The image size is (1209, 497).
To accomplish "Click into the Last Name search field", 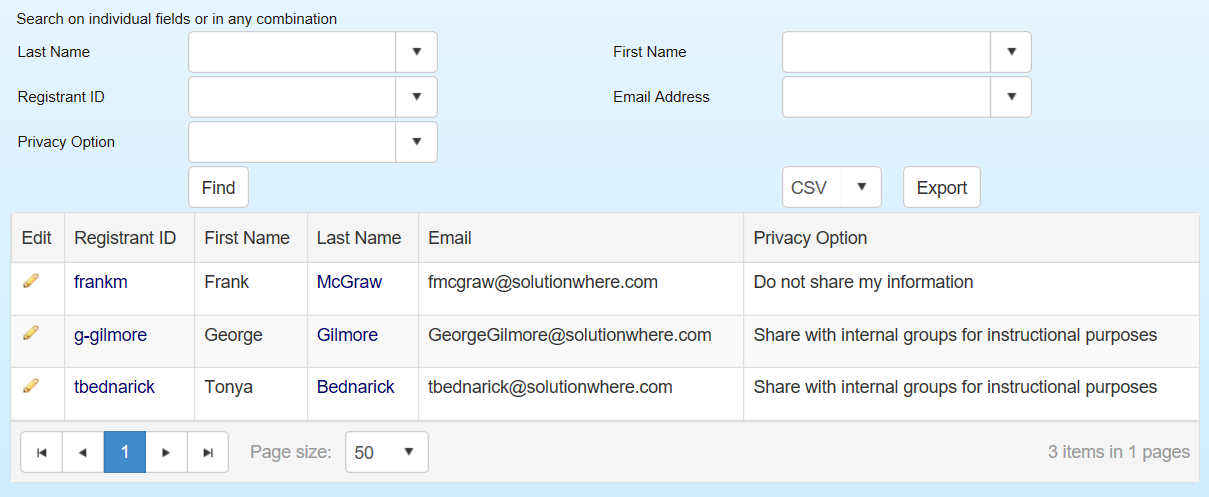I will click(292, 52).
